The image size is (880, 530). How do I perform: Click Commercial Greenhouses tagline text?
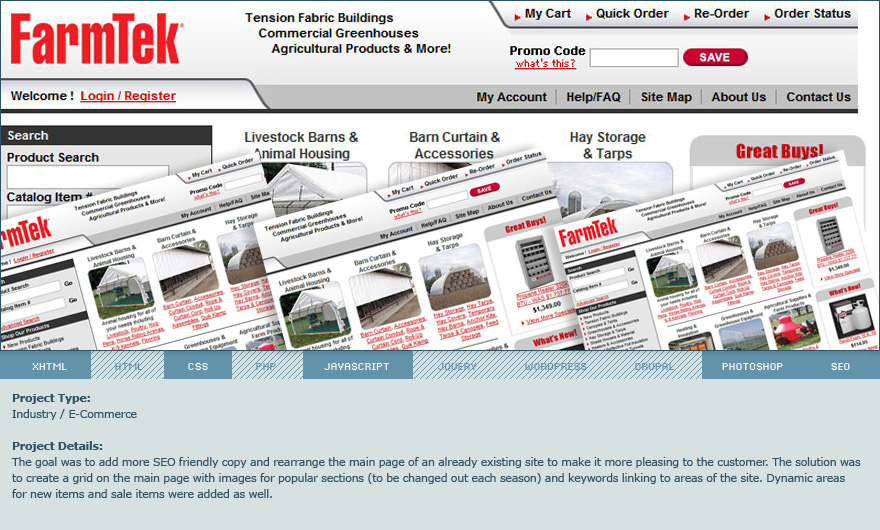[338, 33]
